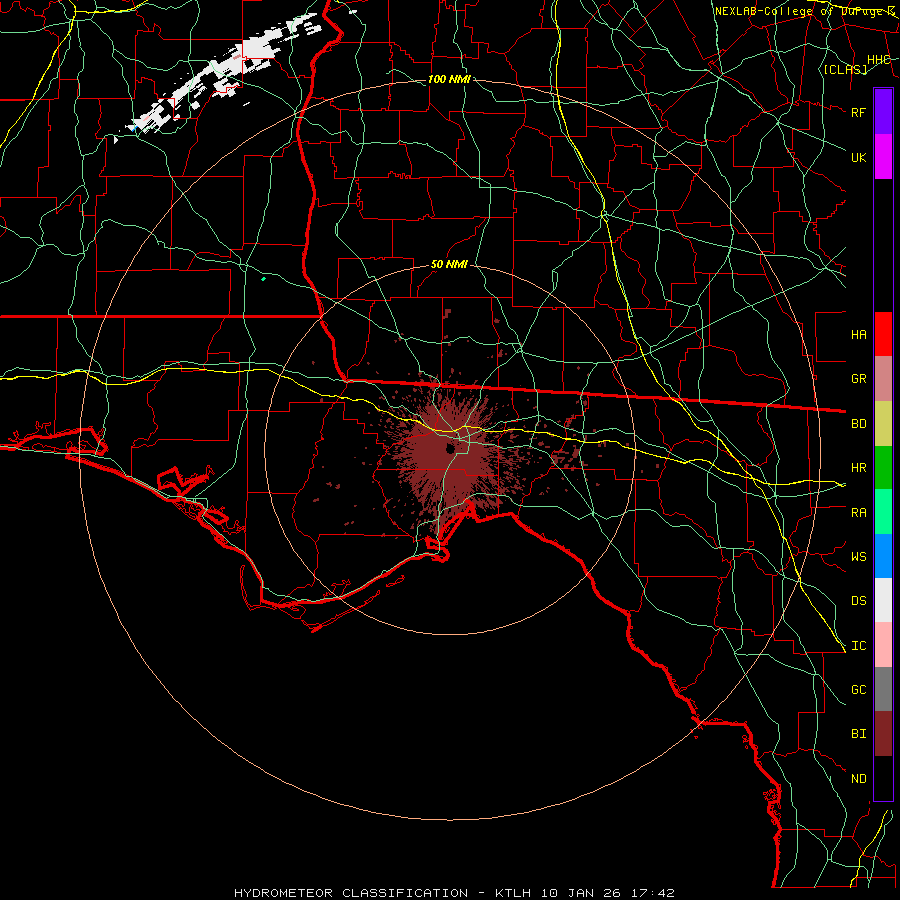Click the GR legend label text

[x=859, y=379]
